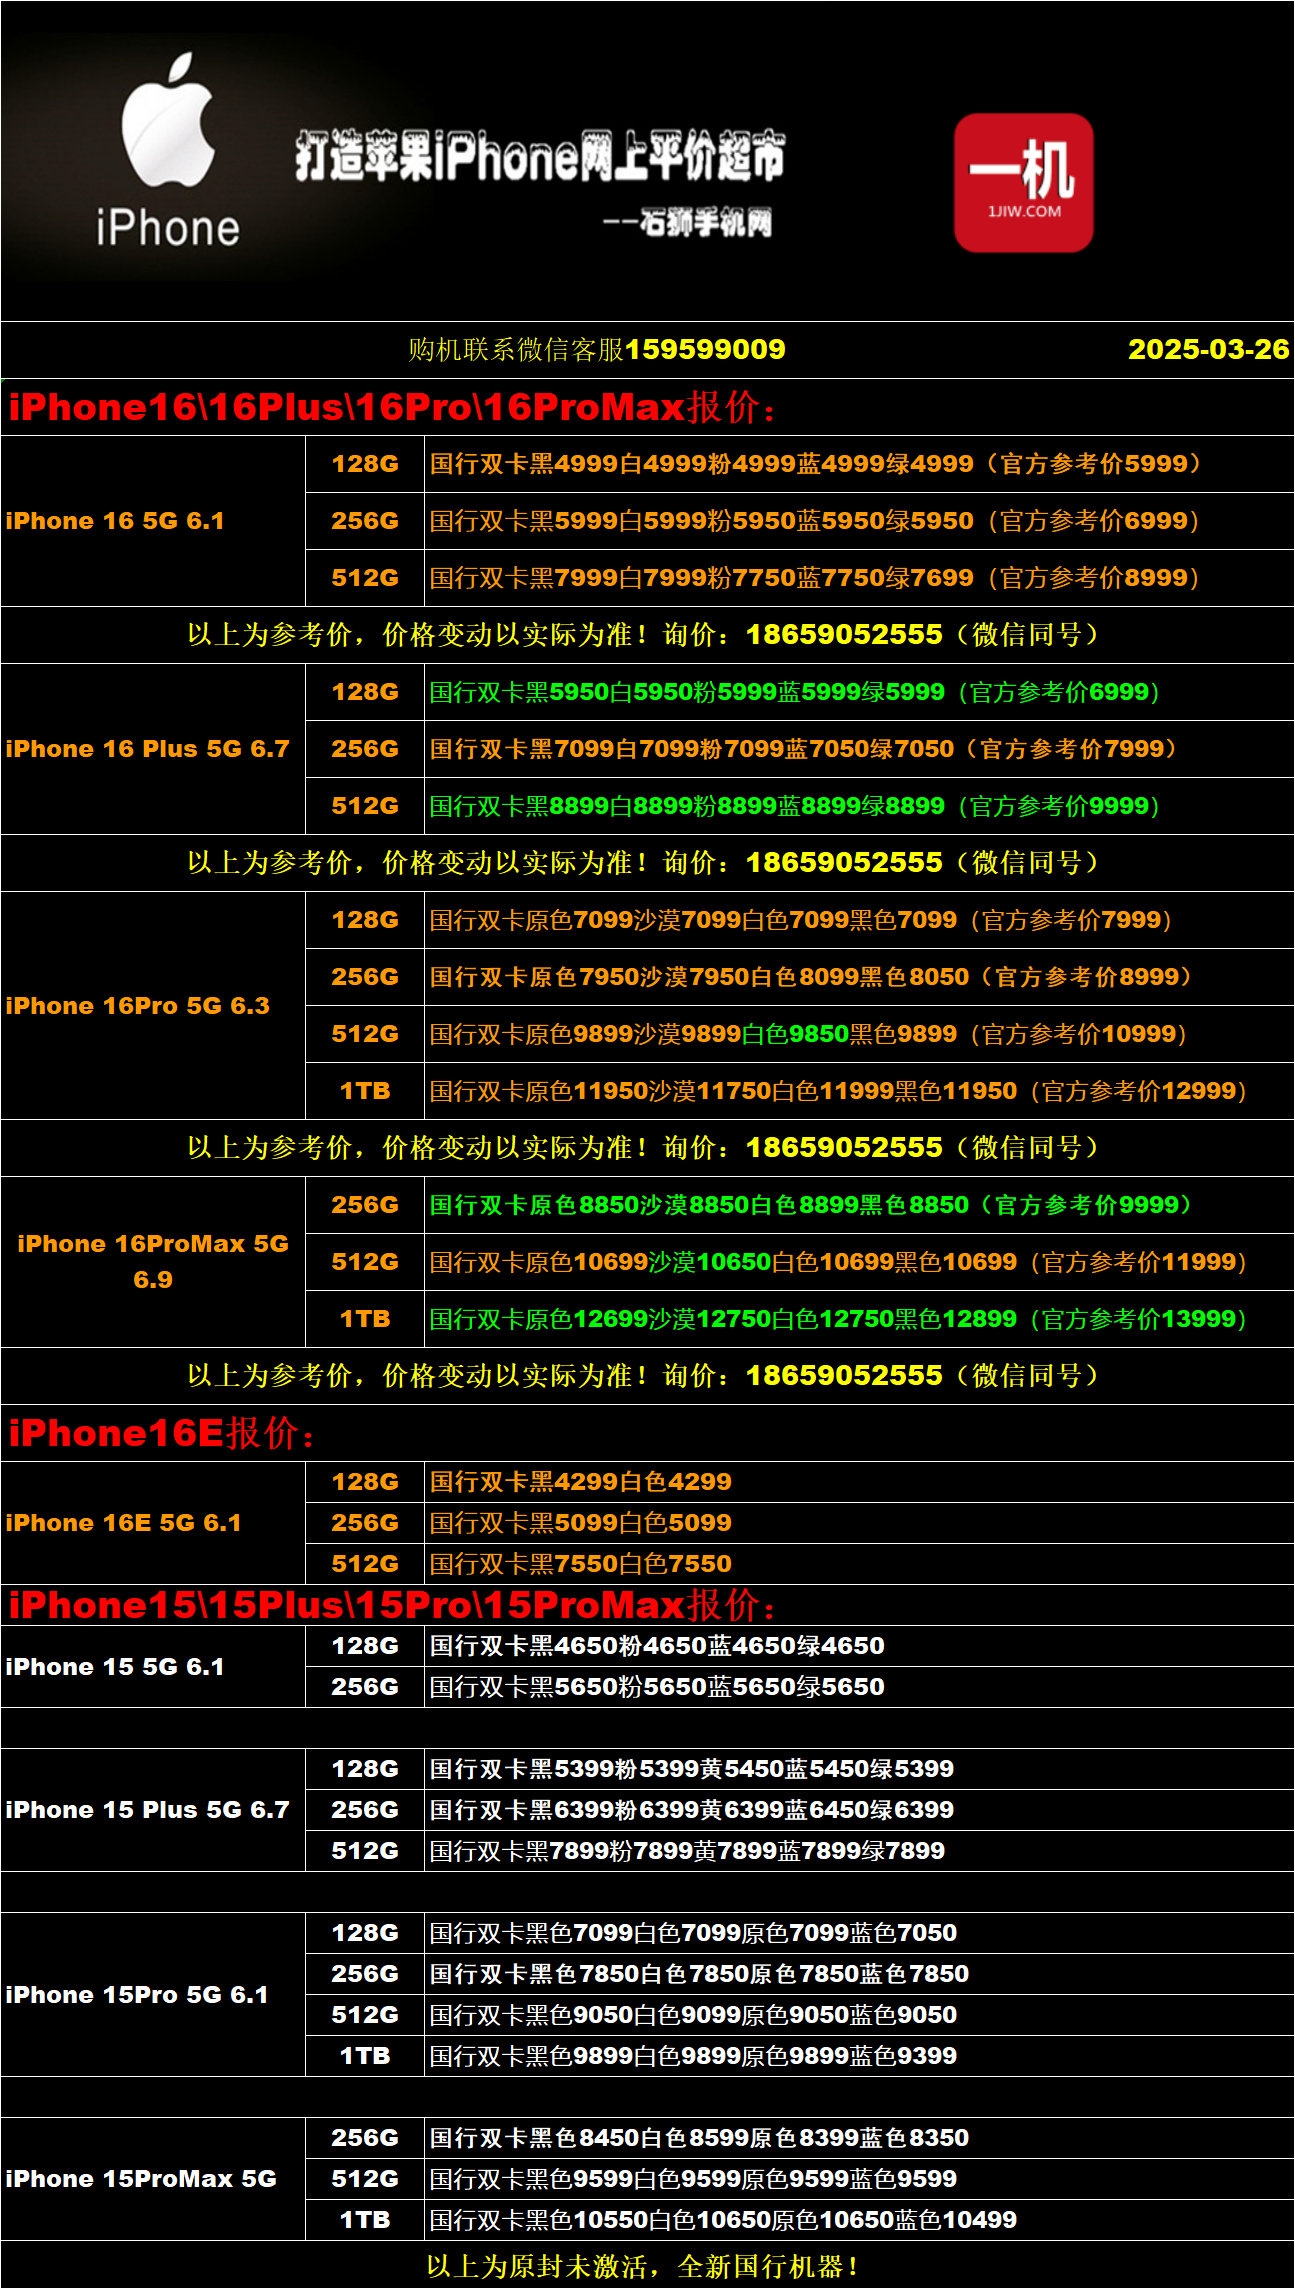Click the 16ProMax 256G row starting 原色8850
The image size is (1295, 2289).
pos(859,1205)
